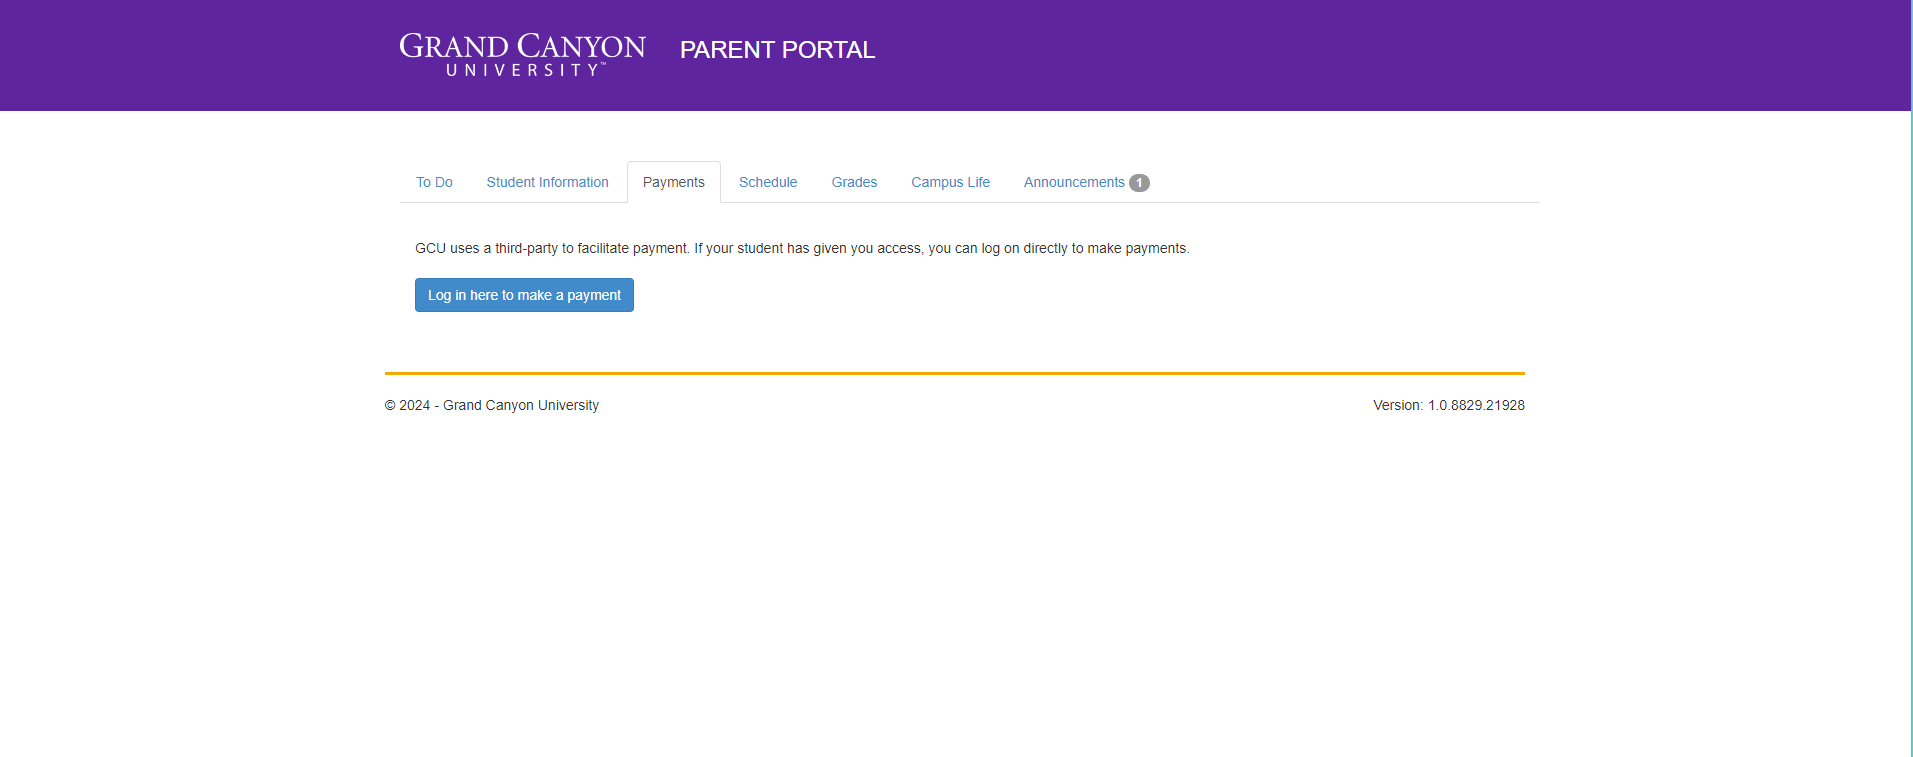Click the PARENT PORTAL header title
Screen dimensions: 1913x757
click(777, 50)
